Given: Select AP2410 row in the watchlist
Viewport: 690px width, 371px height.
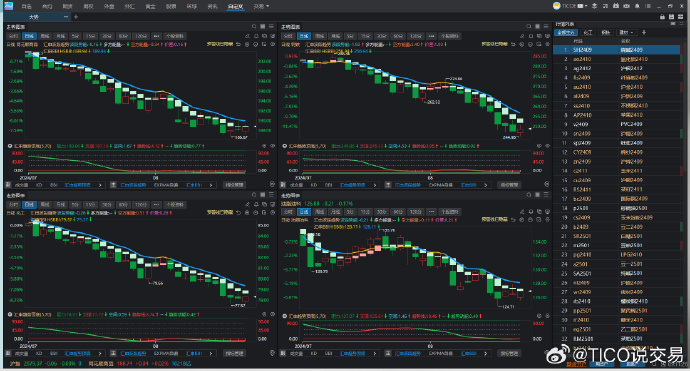Looking at the screenshot, I should (x=617, y=115).
